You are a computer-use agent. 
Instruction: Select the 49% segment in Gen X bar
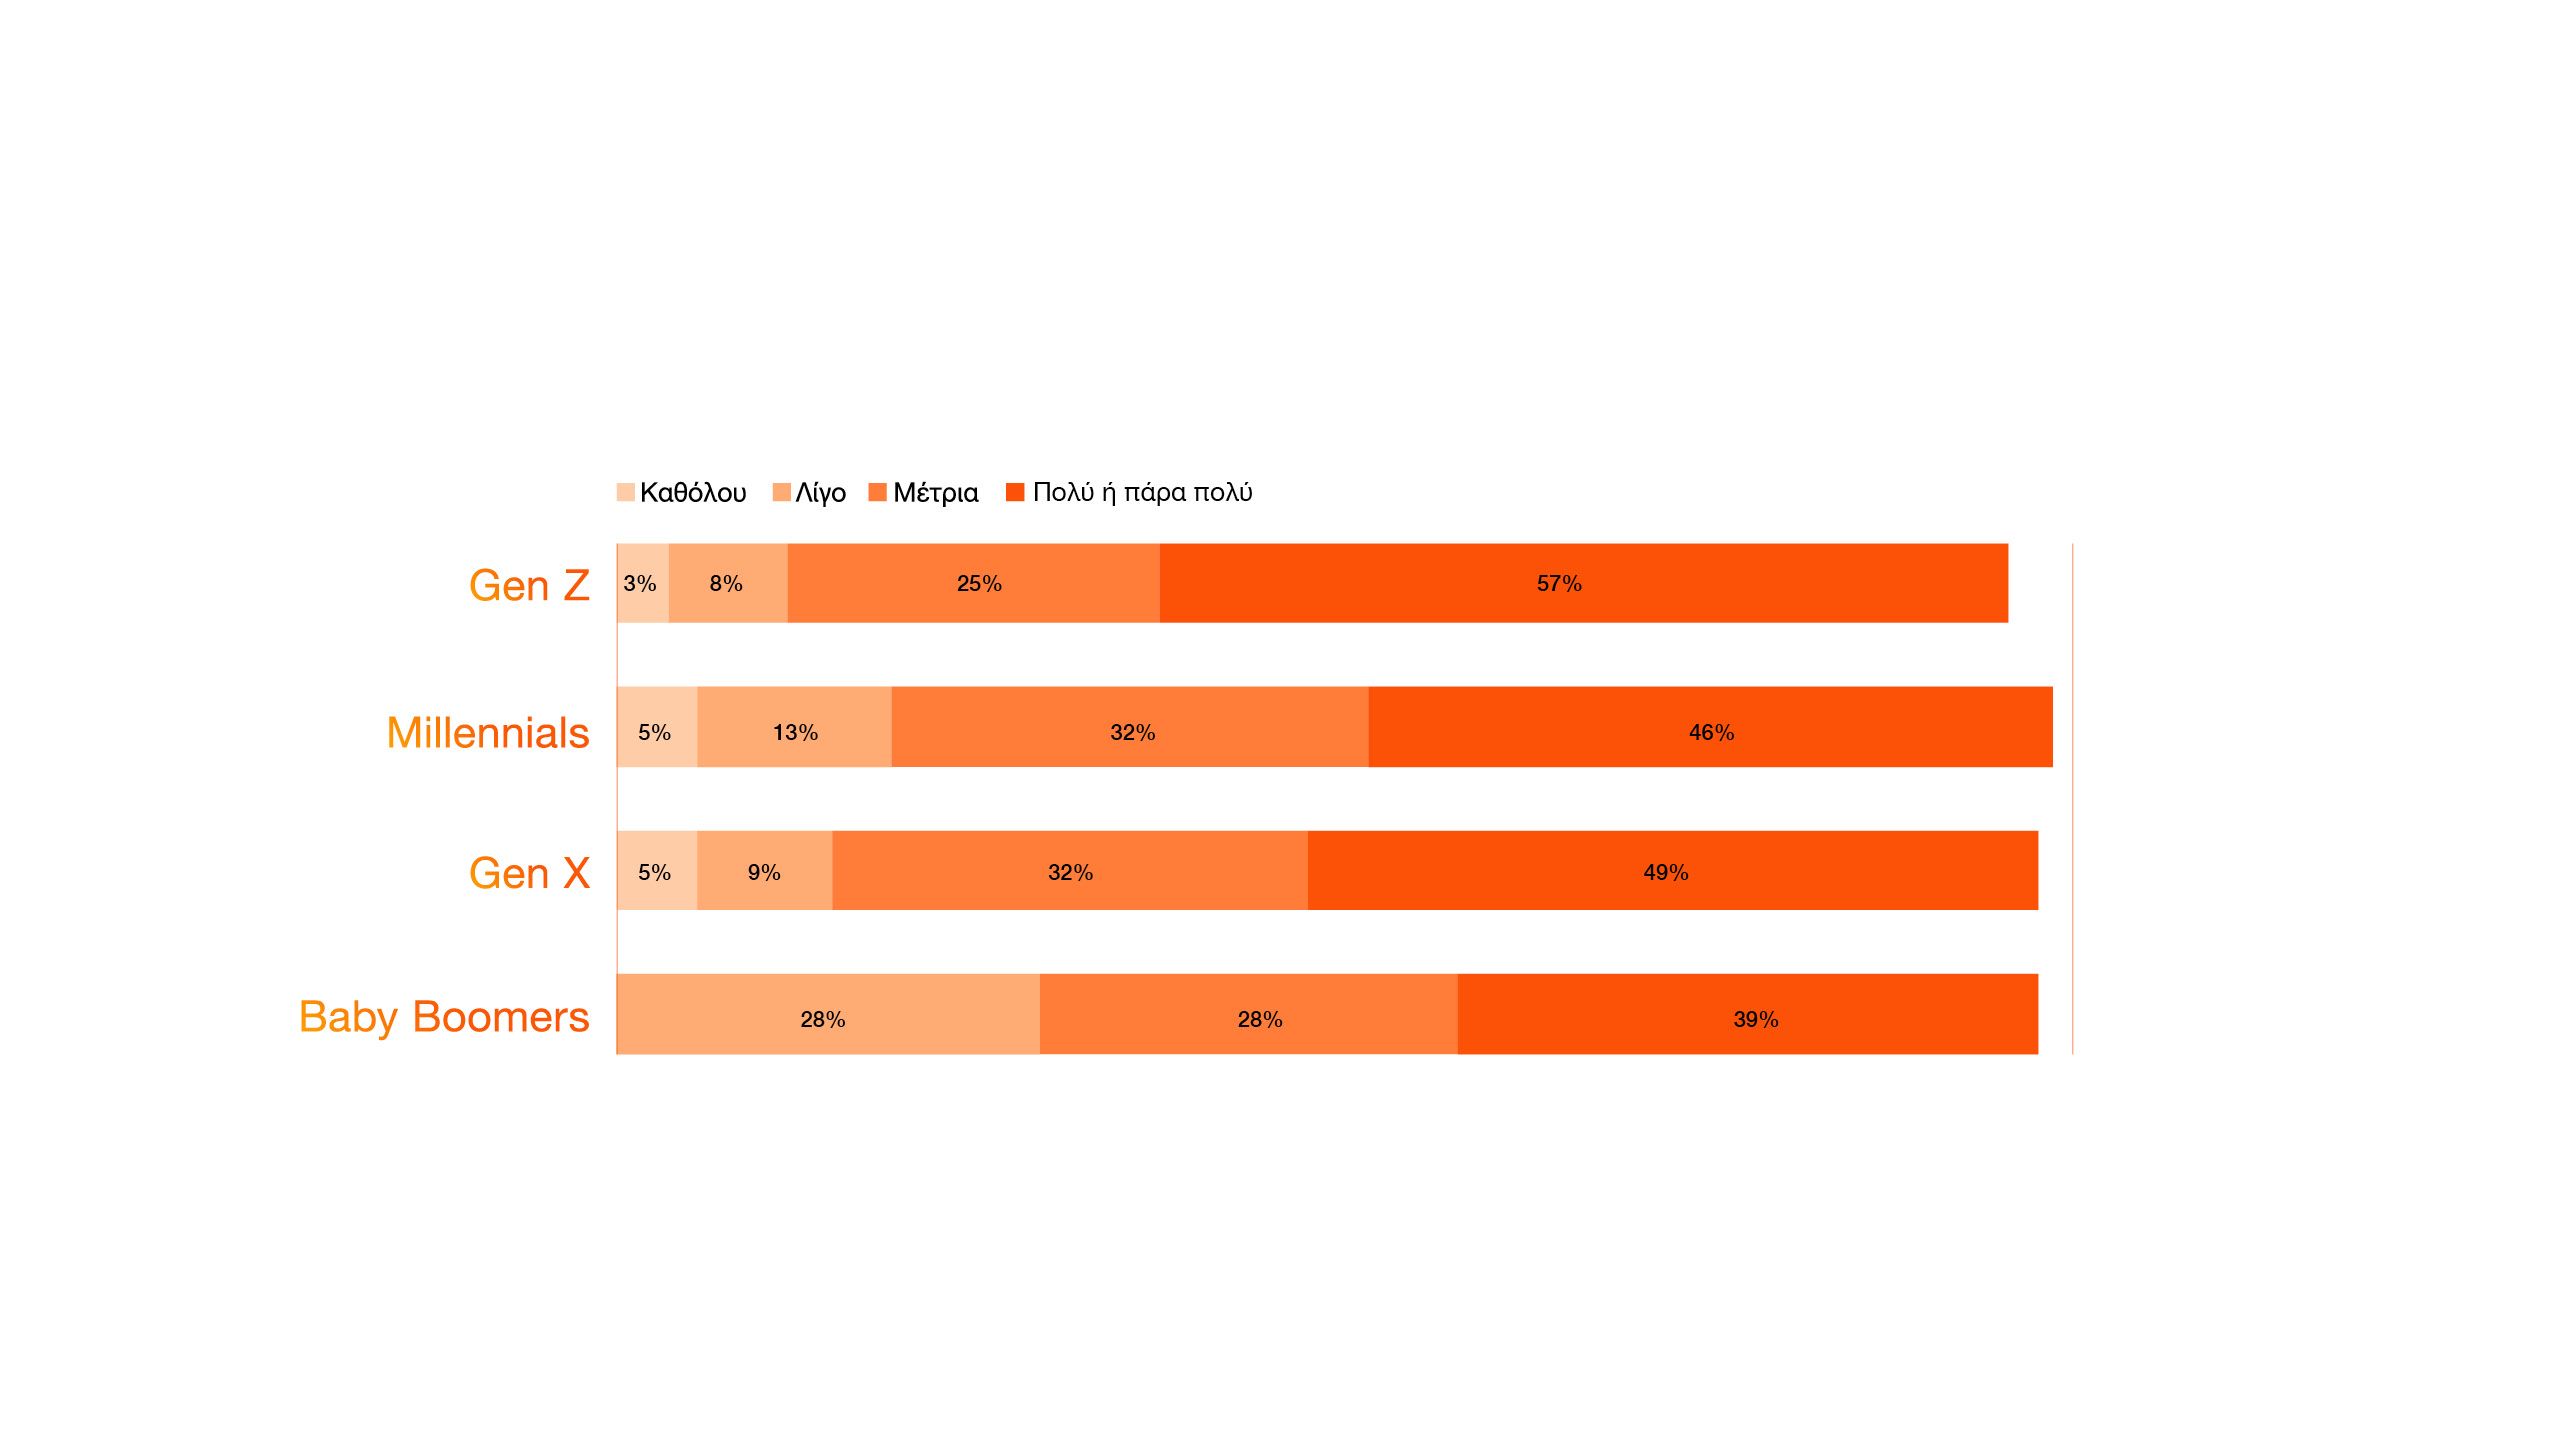1672,870
